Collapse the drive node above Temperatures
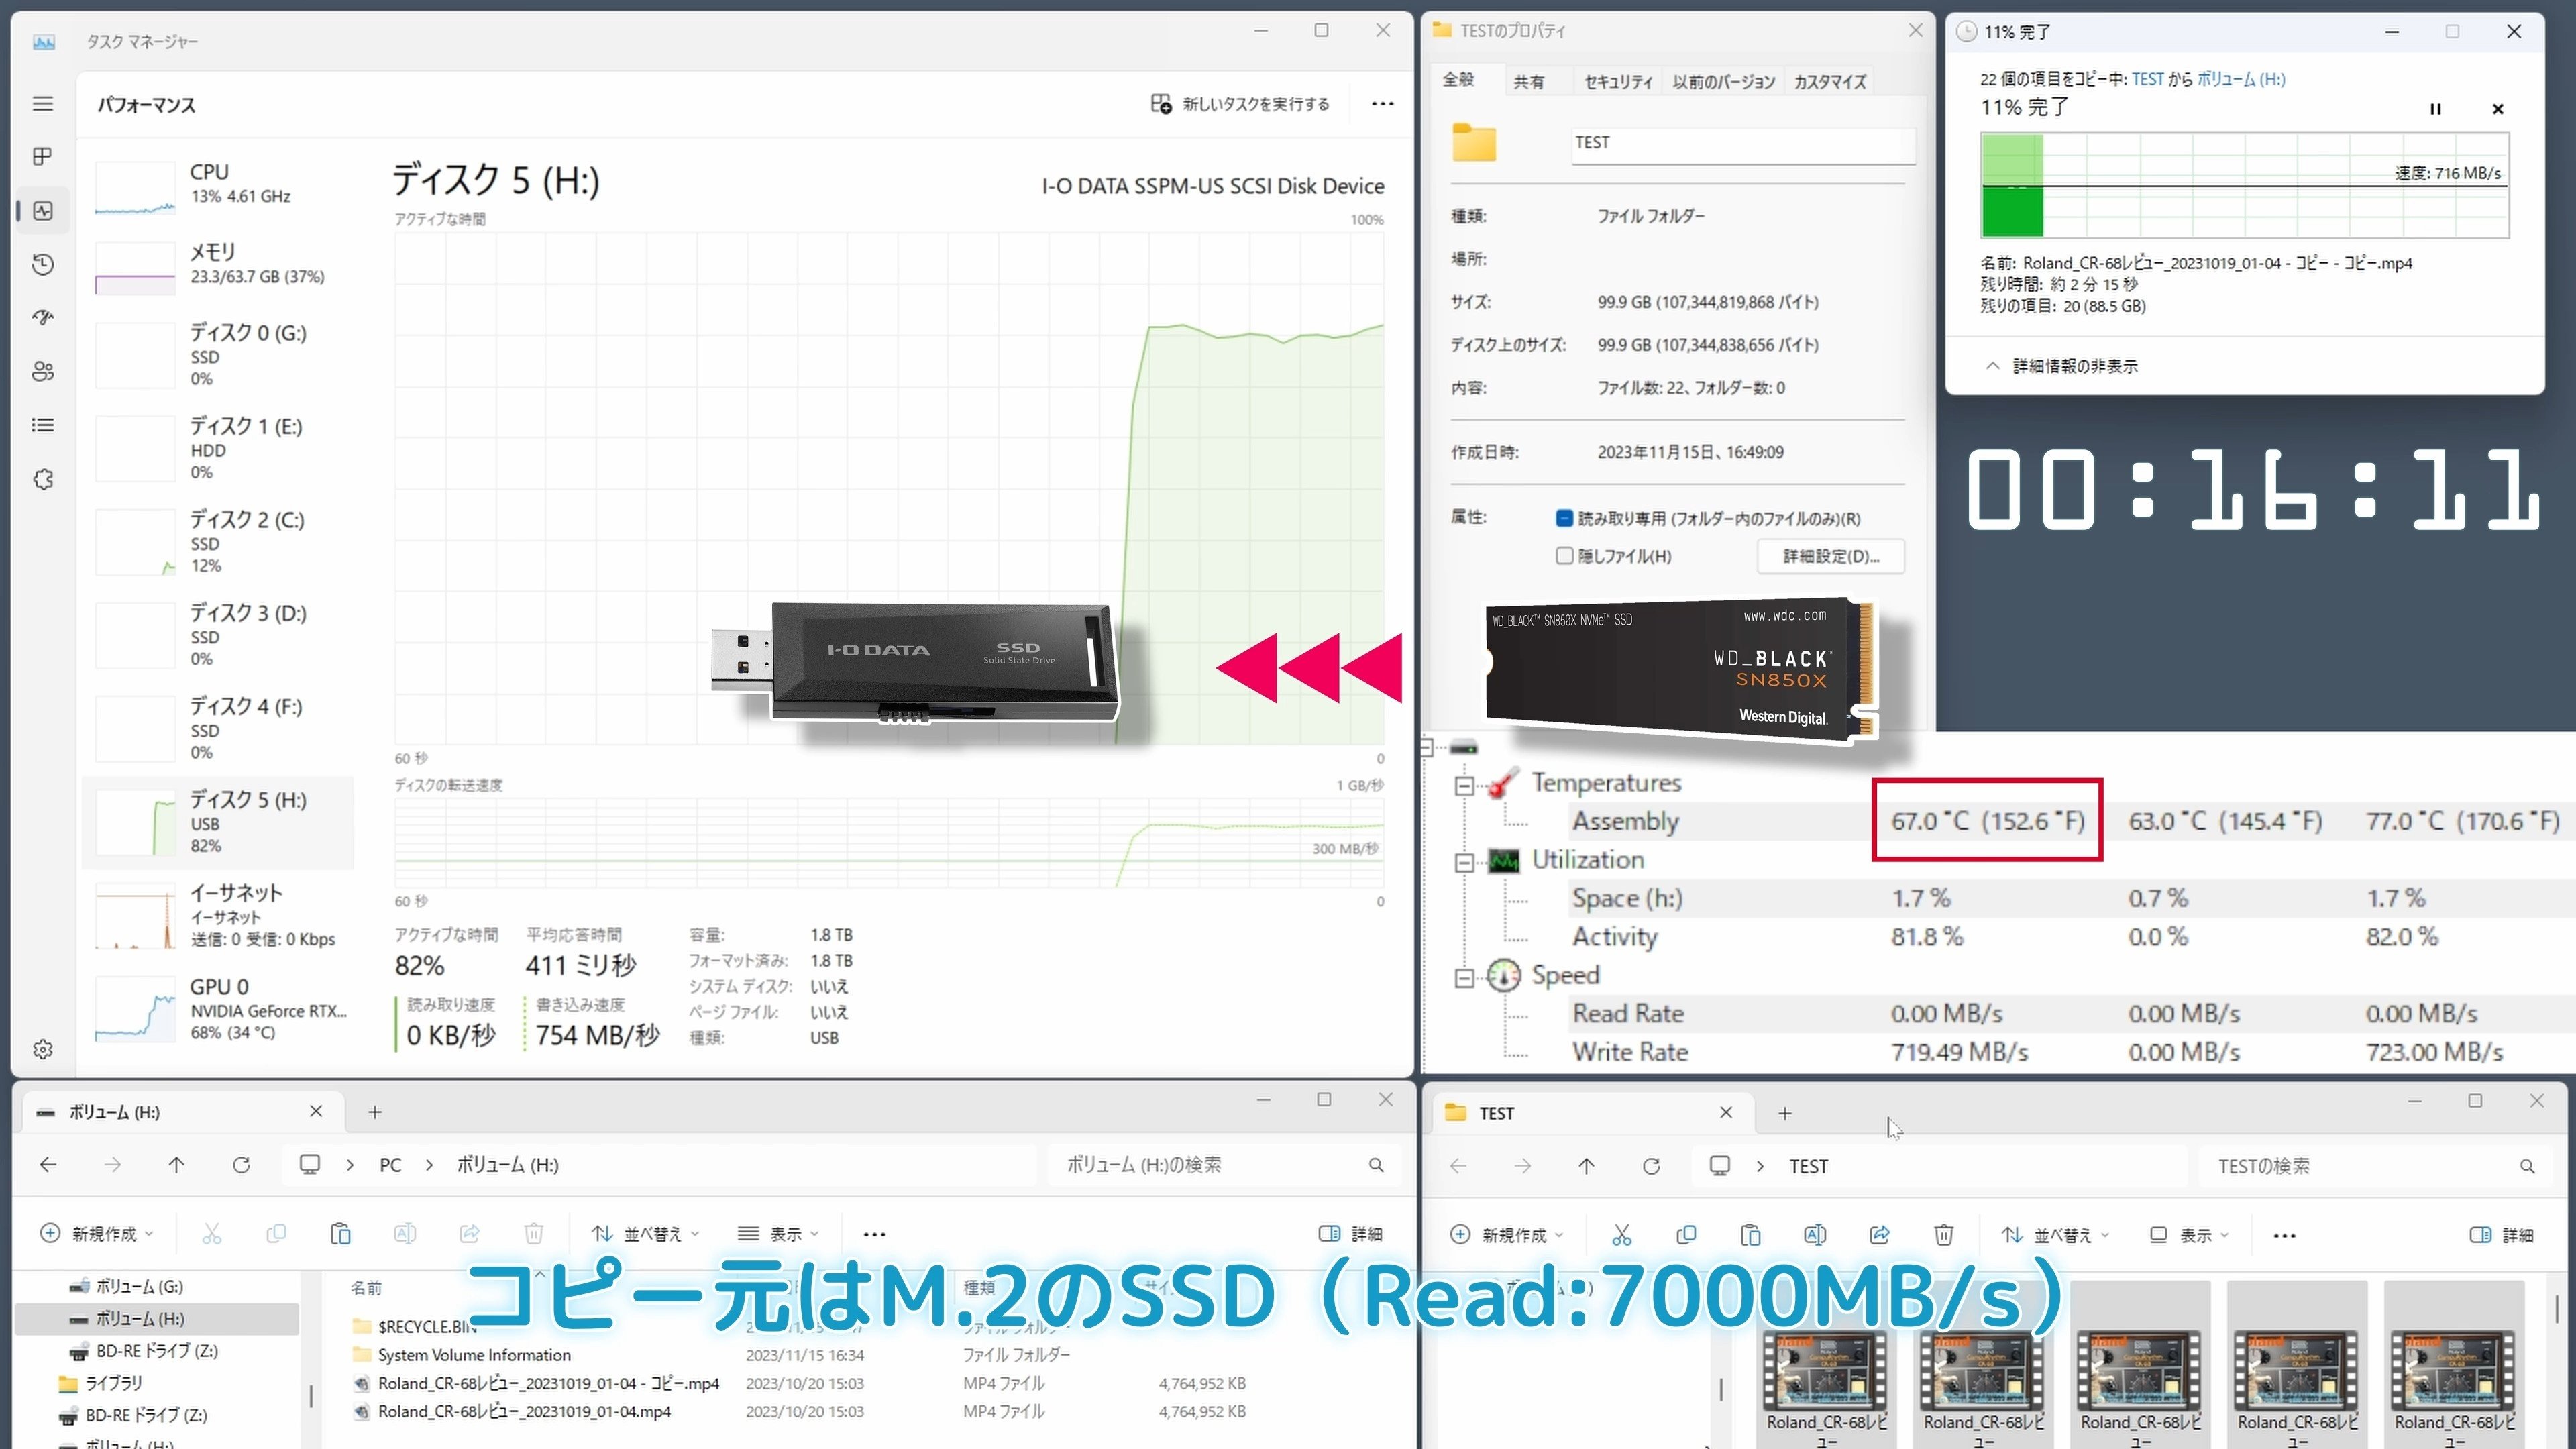Screen dimensions: 2576x1449 click(x=1427, y=747)
